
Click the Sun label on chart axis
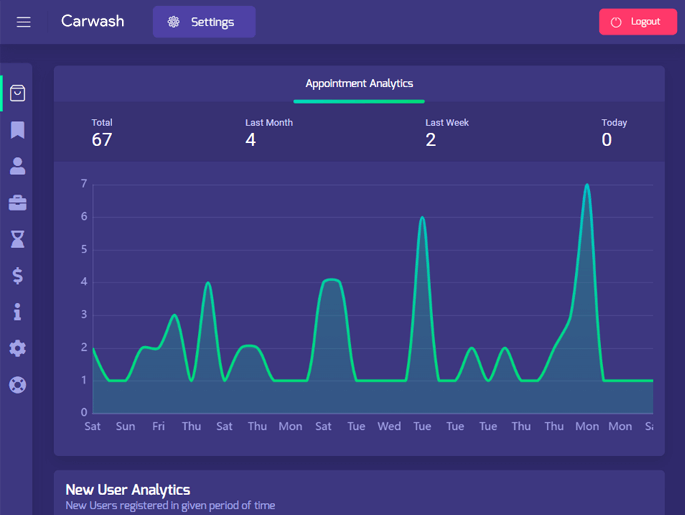[125, 426]
